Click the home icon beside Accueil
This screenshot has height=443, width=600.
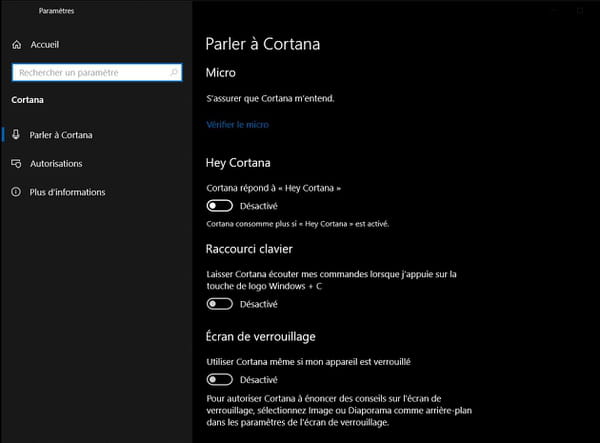(x=16, y=45)
